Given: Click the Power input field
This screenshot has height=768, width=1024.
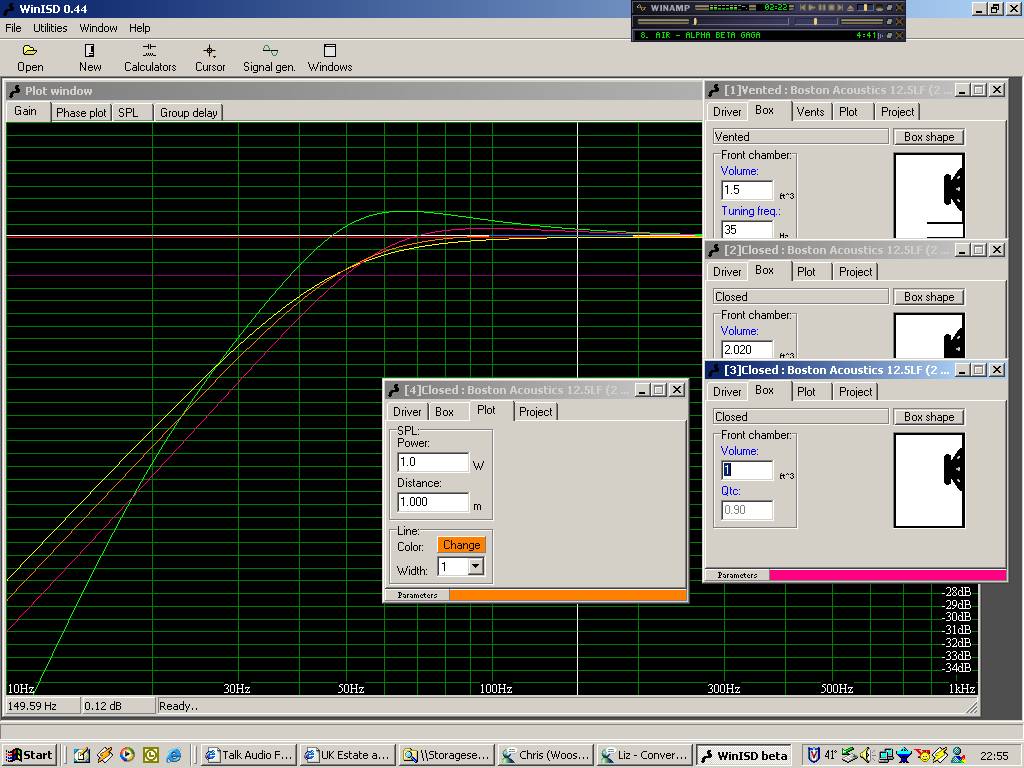Looking at the screenshot, I should [432, 462].
